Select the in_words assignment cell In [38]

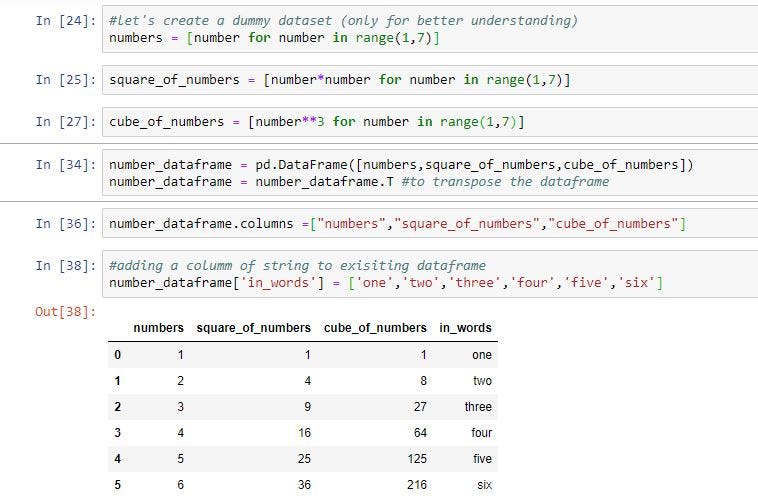pos(430,274)
